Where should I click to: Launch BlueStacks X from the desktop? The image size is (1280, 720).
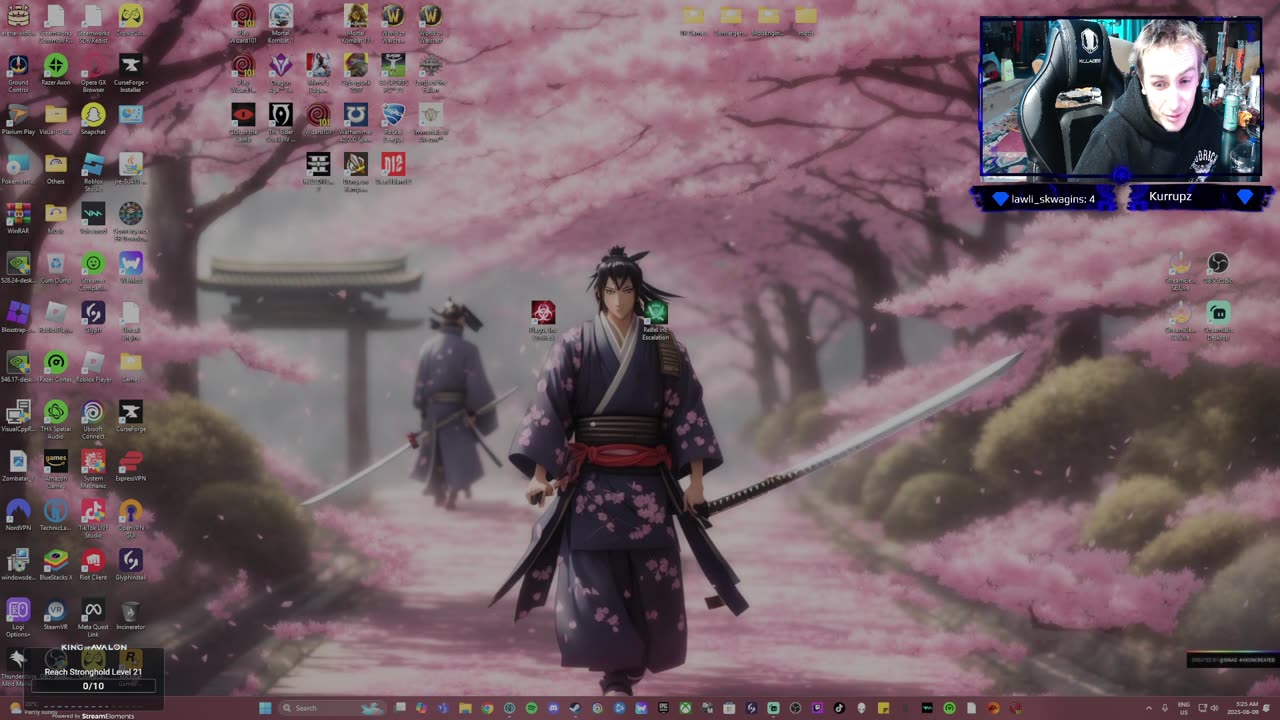pyautogui.click(x=56, y=565)
